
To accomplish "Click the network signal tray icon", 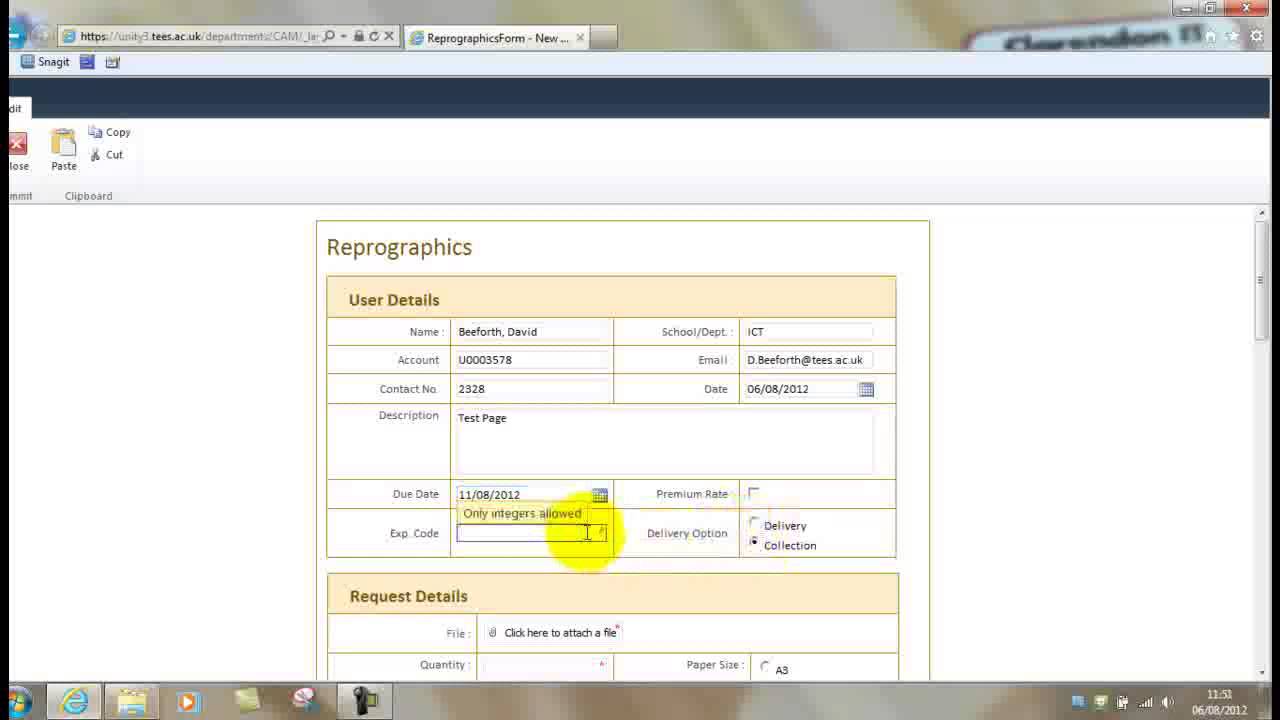I will tap(1145, 702).
